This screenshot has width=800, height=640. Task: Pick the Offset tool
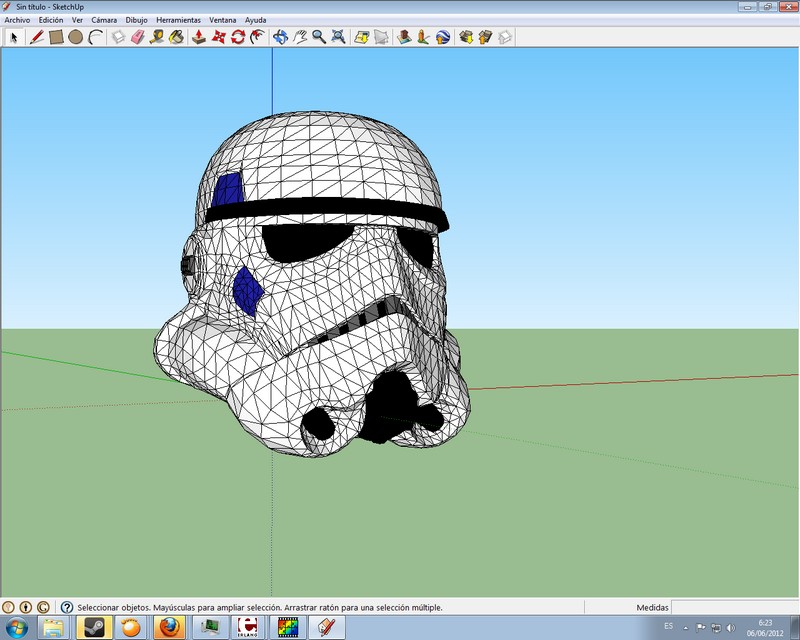[x=258, y=37]
